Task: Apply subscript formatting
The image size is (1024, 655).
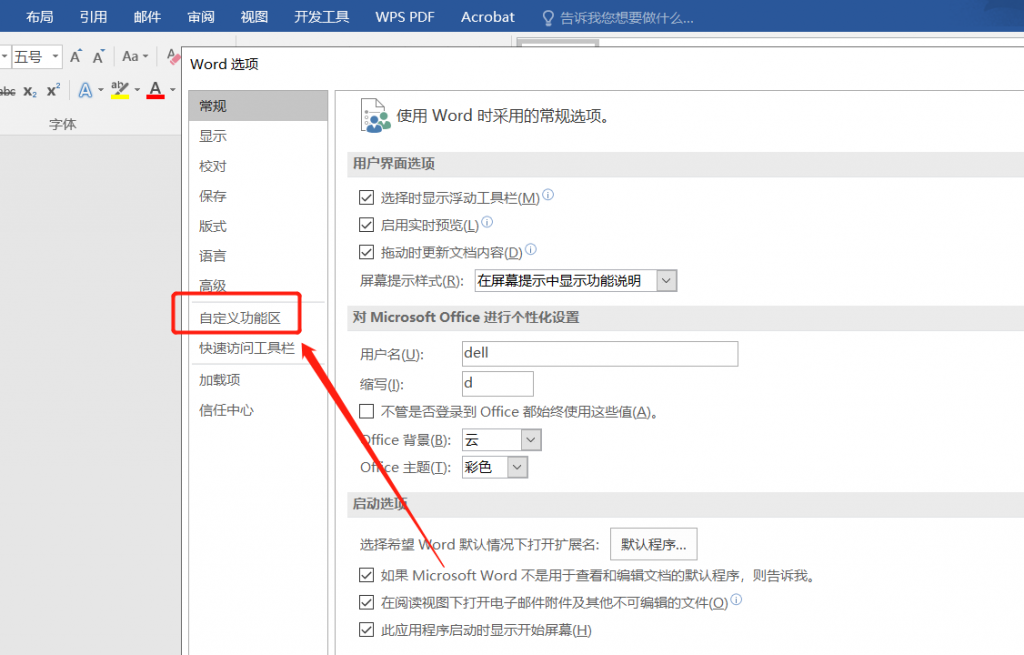Action: pos(30,91)
